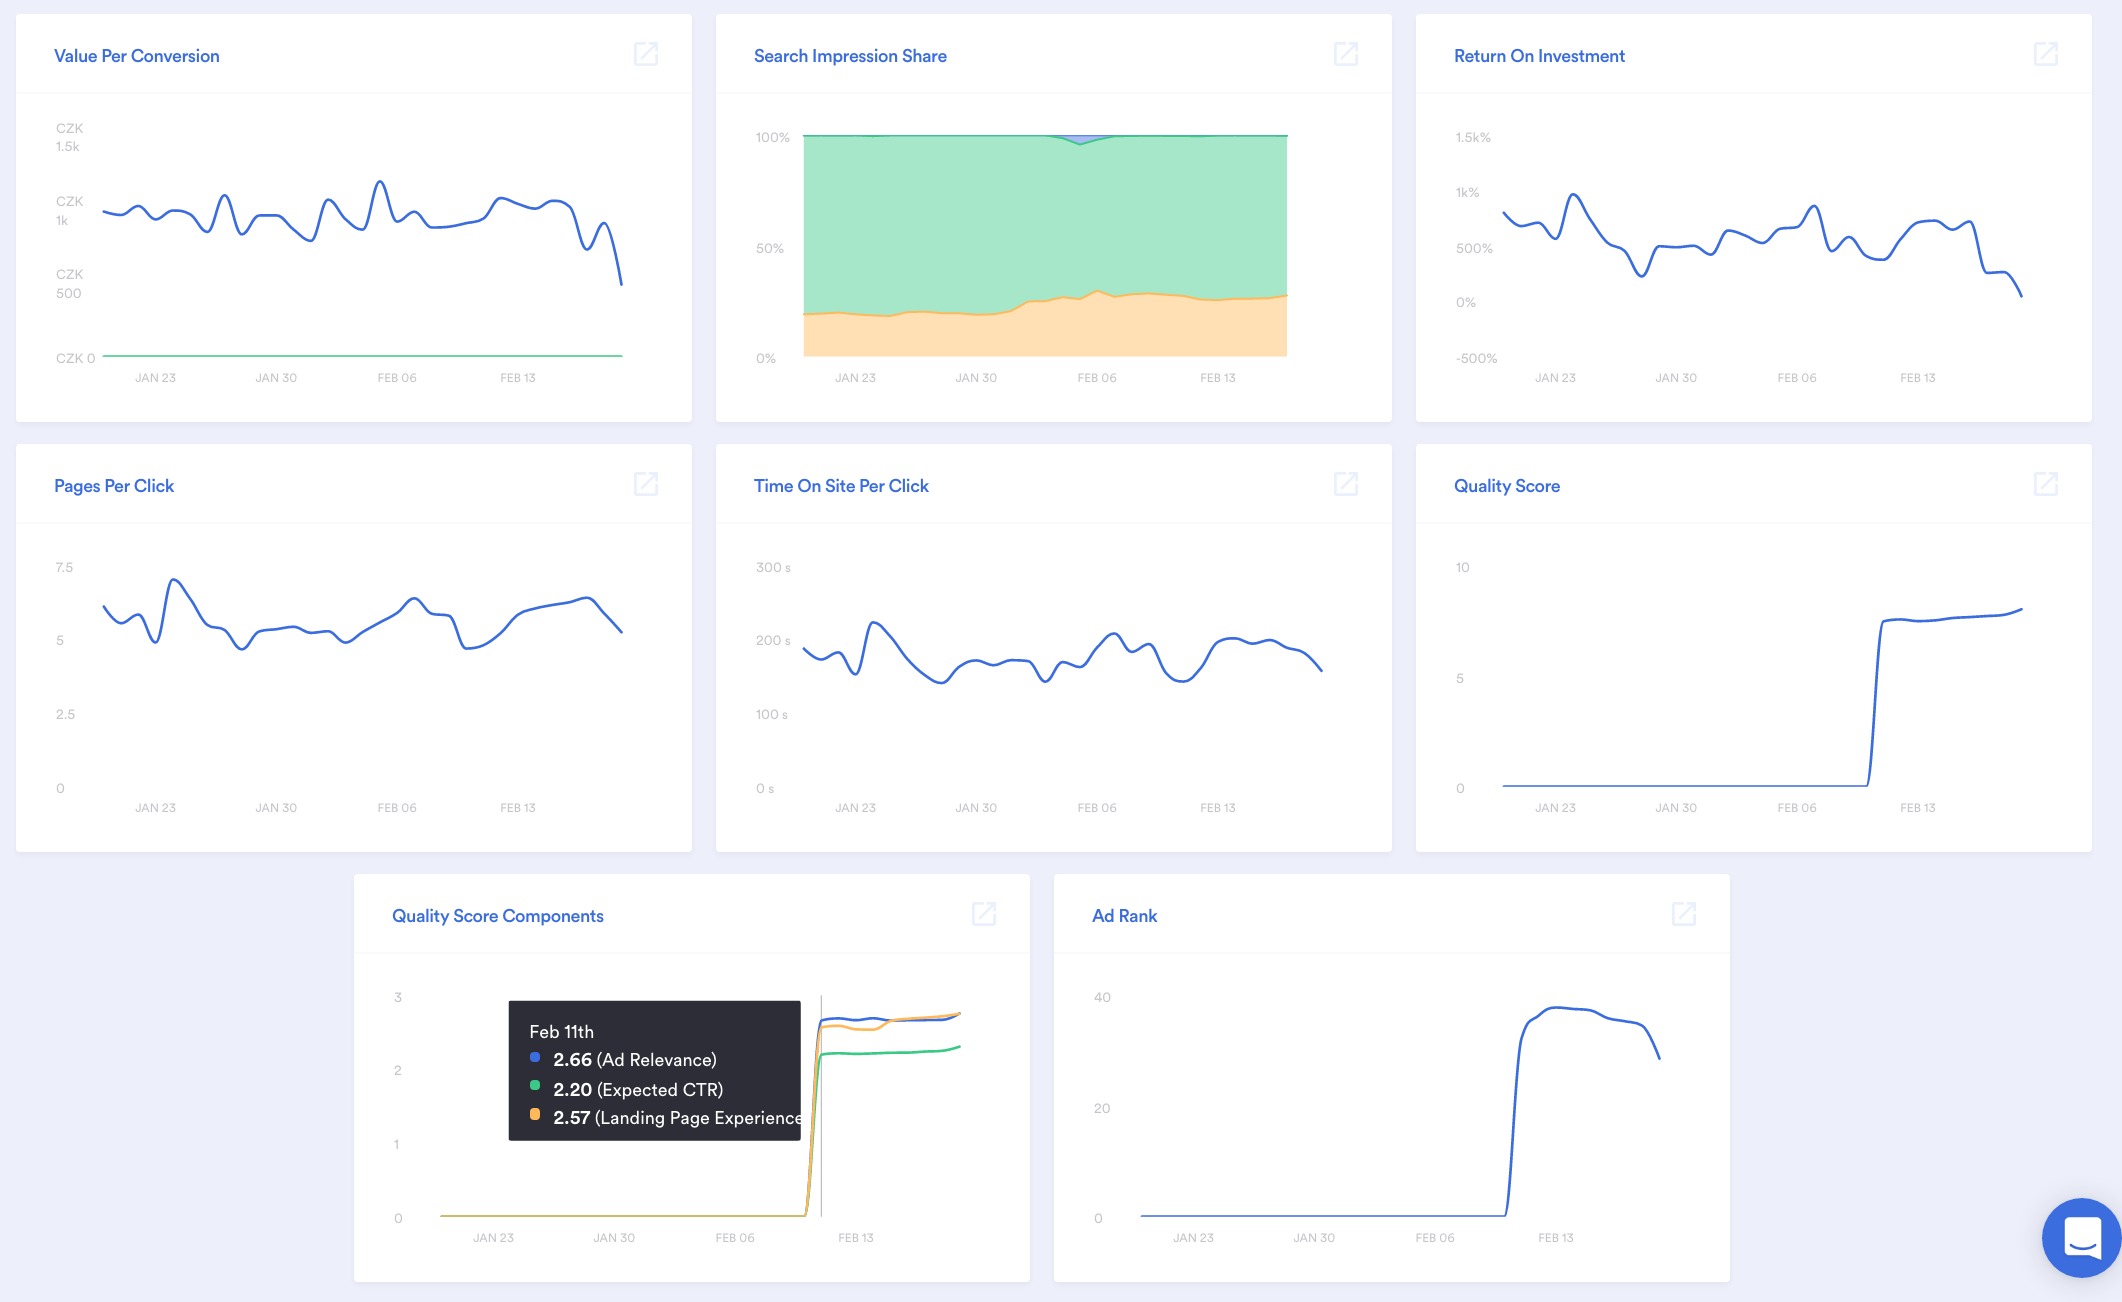Viewport: 2122px width, 1302px height.
Task: Click JAN 30 label on Search Impression Share chart
Action: 976,378
